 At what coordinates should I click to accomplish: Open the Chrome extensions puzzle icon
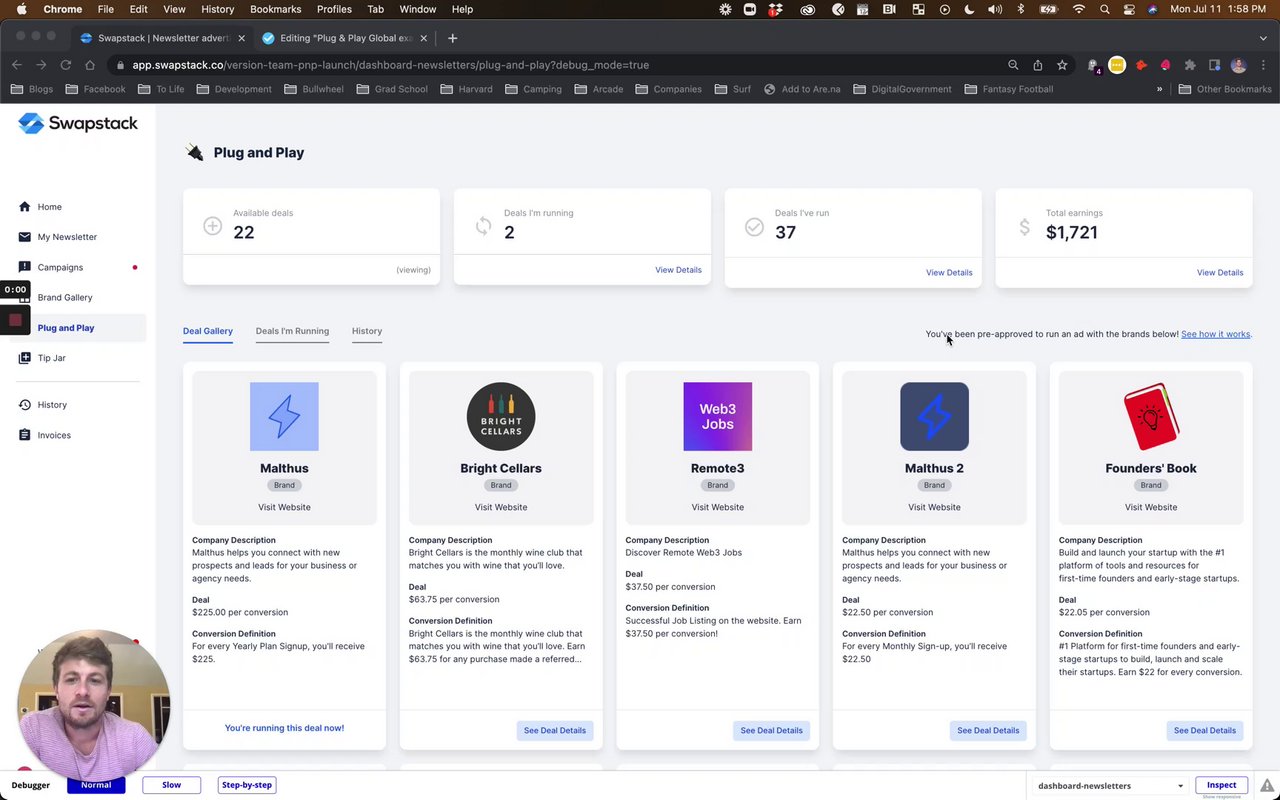click(x=1190, y=65)
